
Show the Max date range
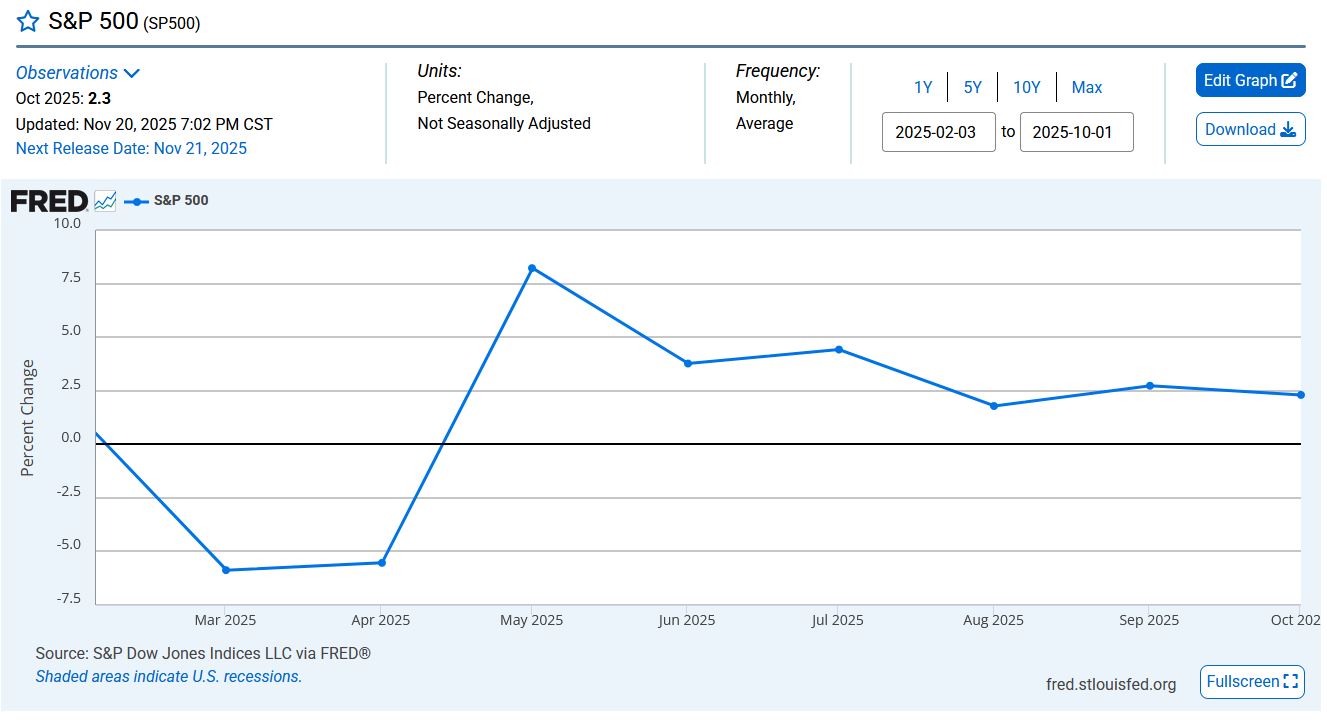click(1086, 88)
